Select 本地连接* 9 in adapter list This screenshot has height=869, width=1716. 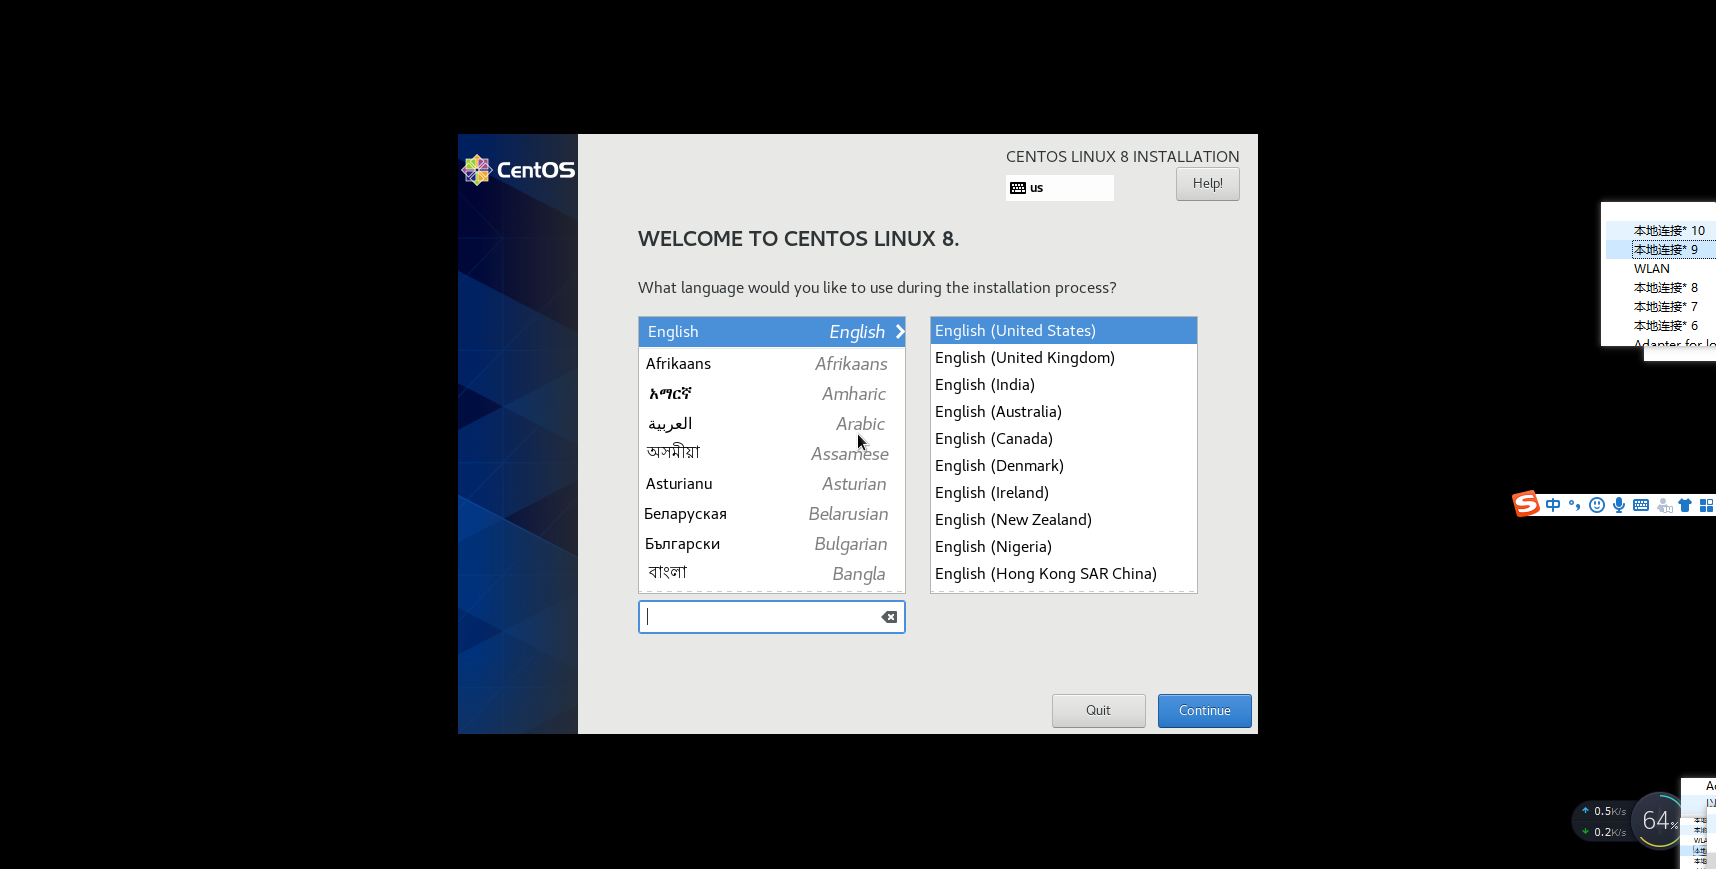pos(1661,250)
